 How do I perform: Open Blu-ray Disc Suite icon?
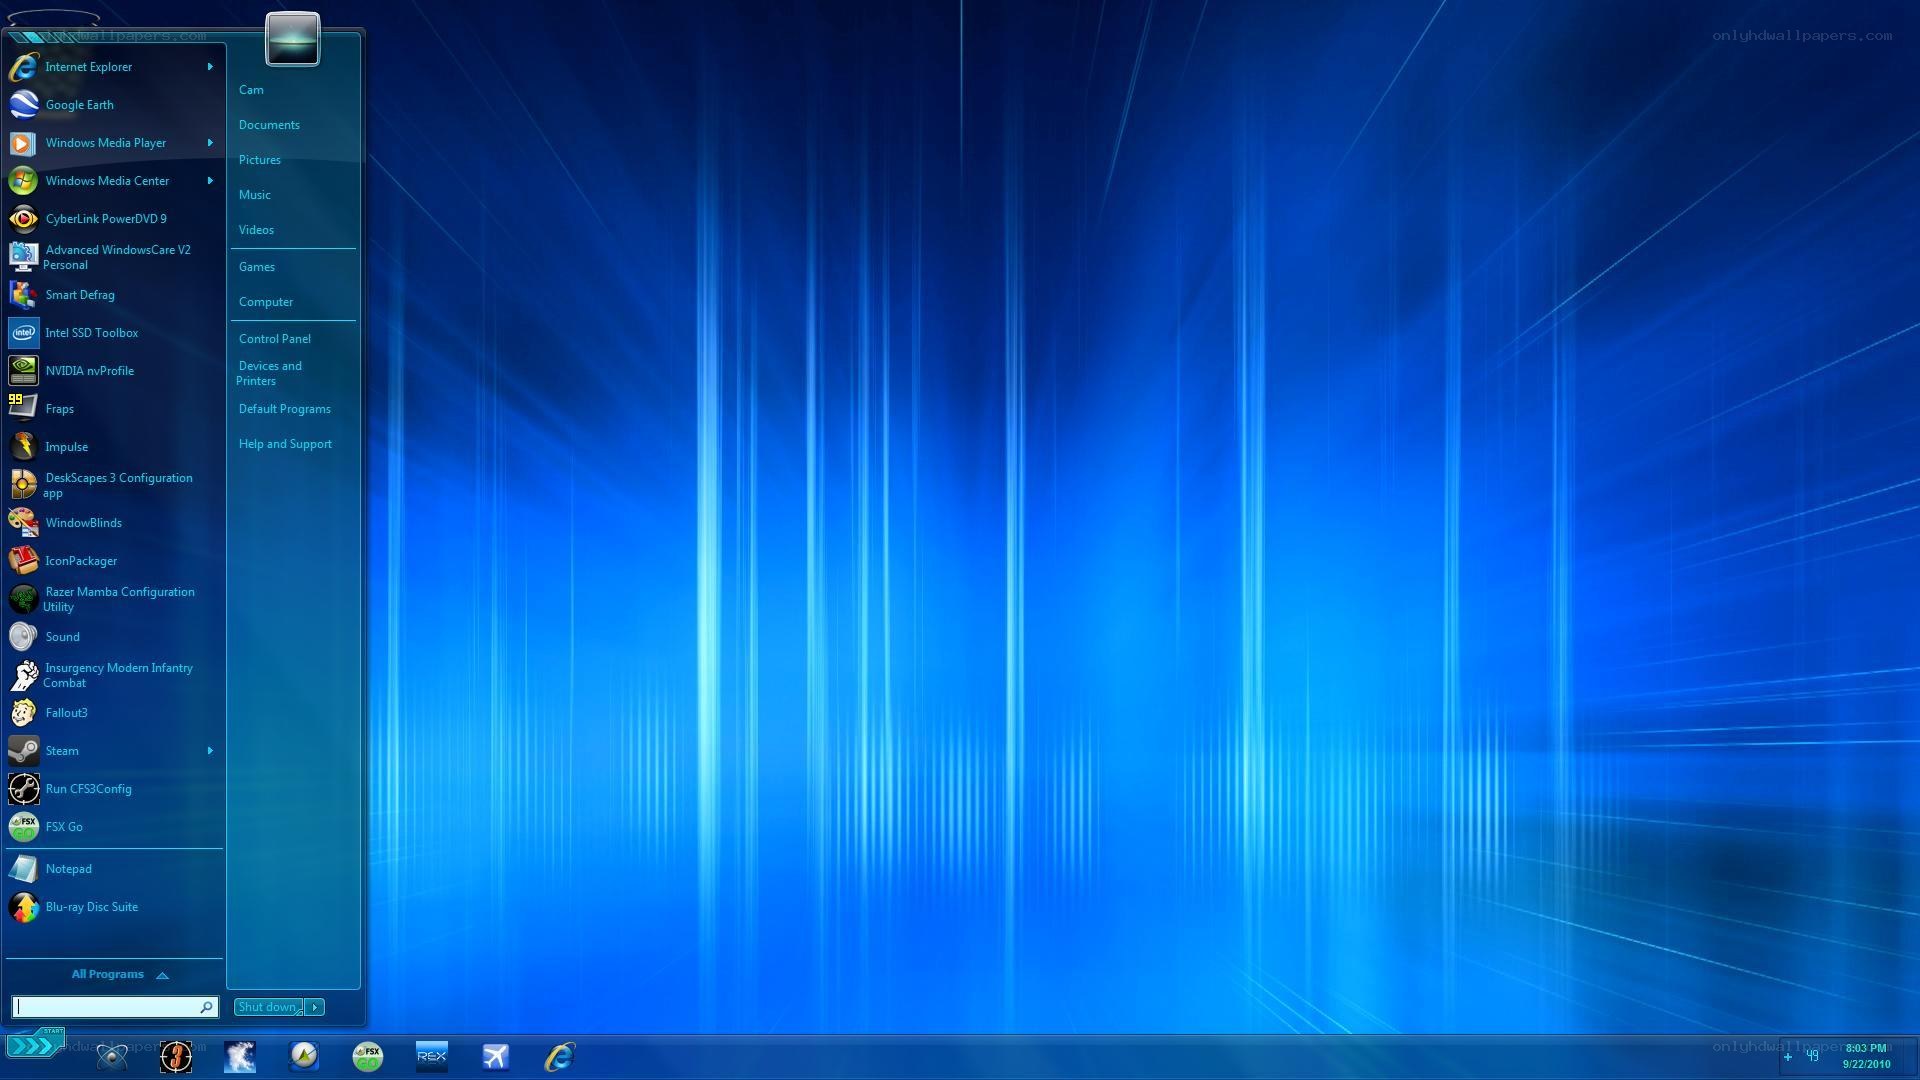click(23, 907)
